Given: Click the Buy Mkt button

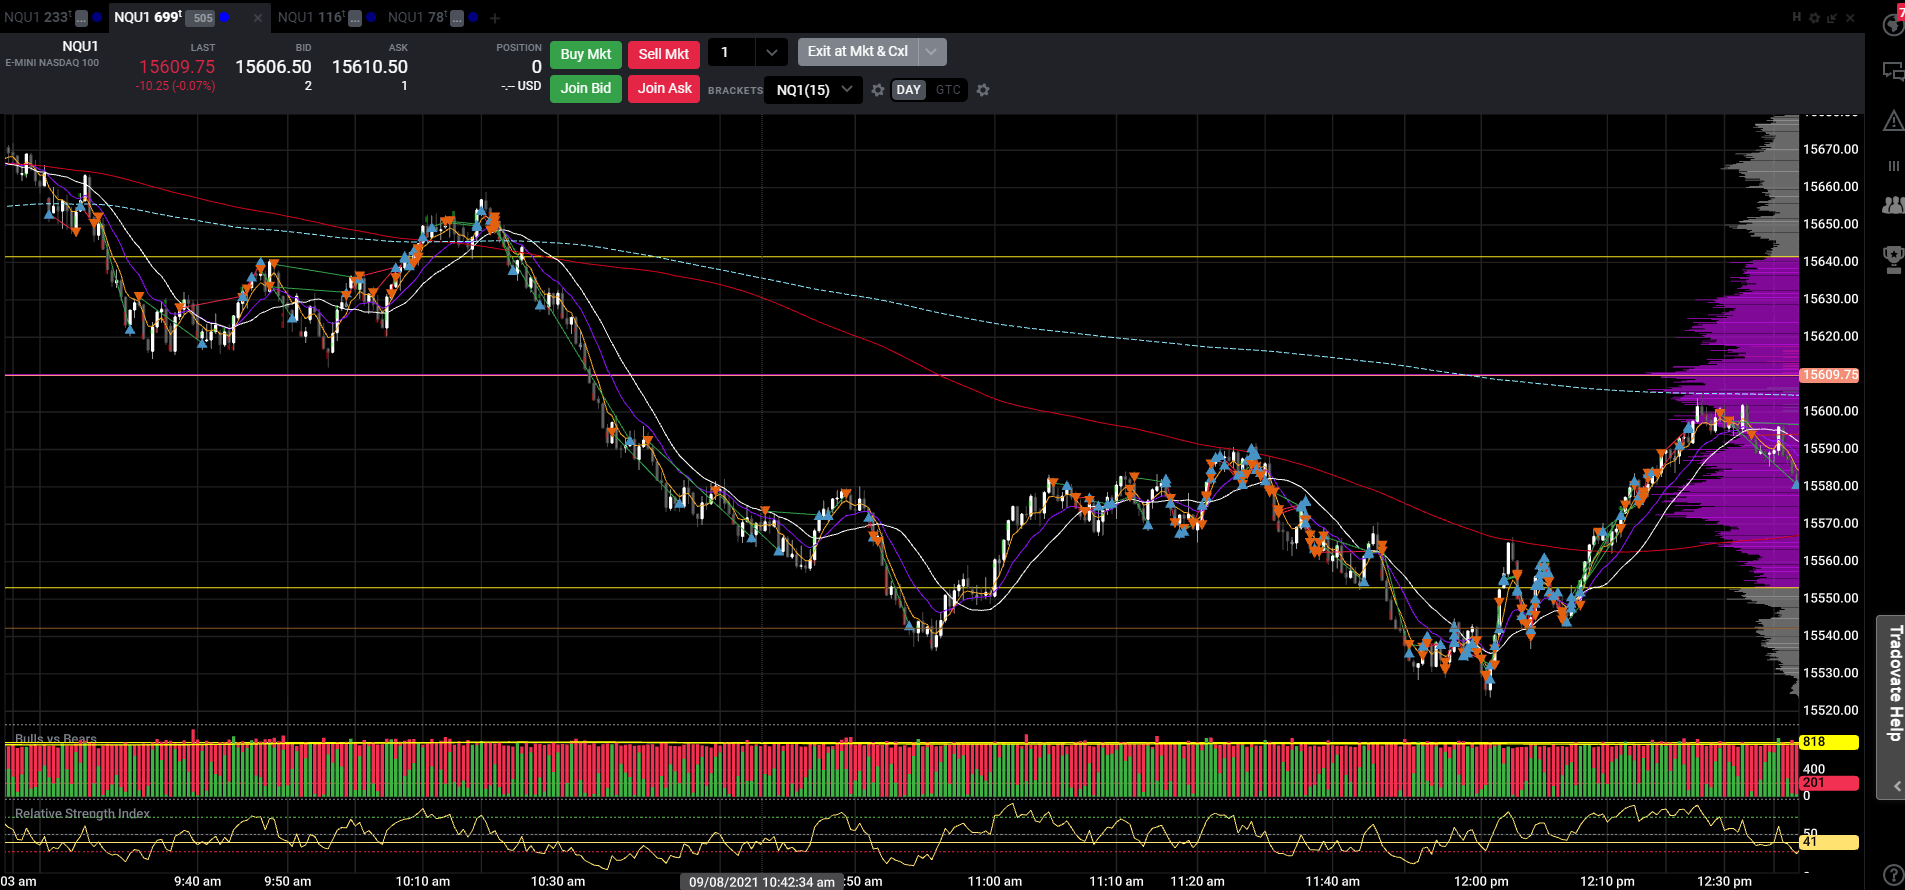Looking at the screenshot, I should coord(586,54).
